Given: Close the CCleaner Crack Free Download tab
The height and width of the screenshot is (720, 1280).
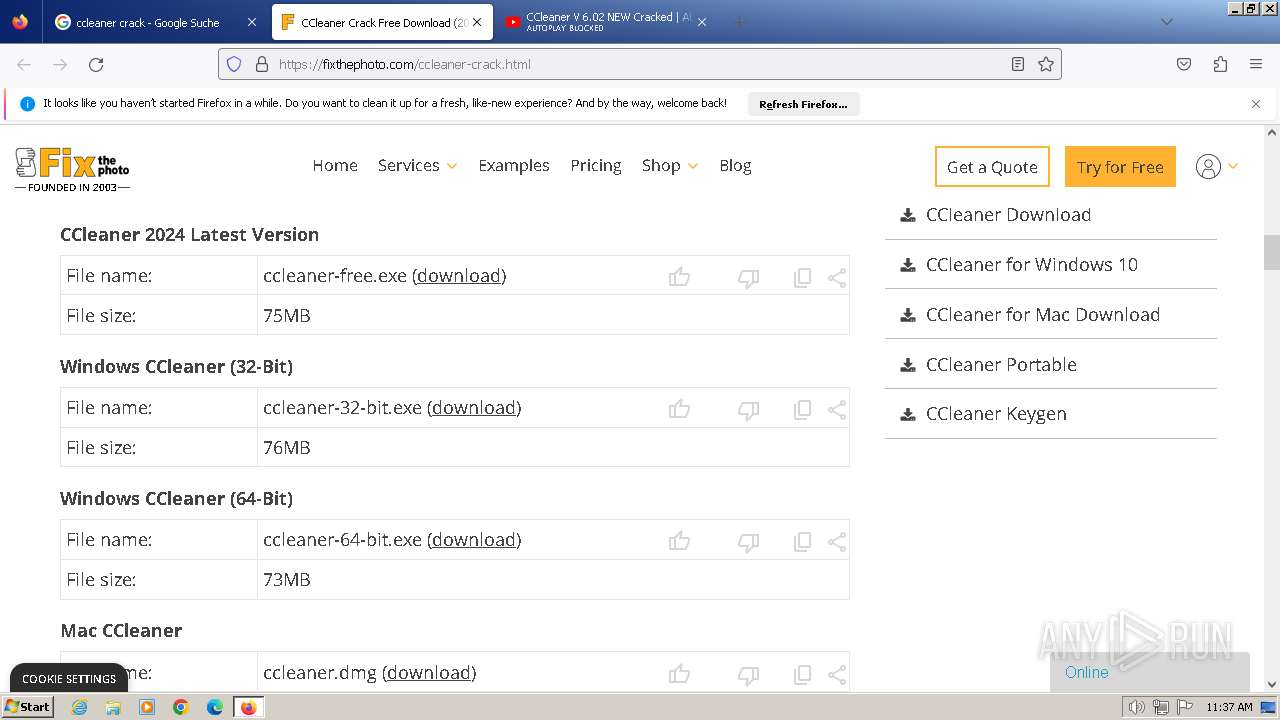Looking at the screenshot, I should 477,22.
